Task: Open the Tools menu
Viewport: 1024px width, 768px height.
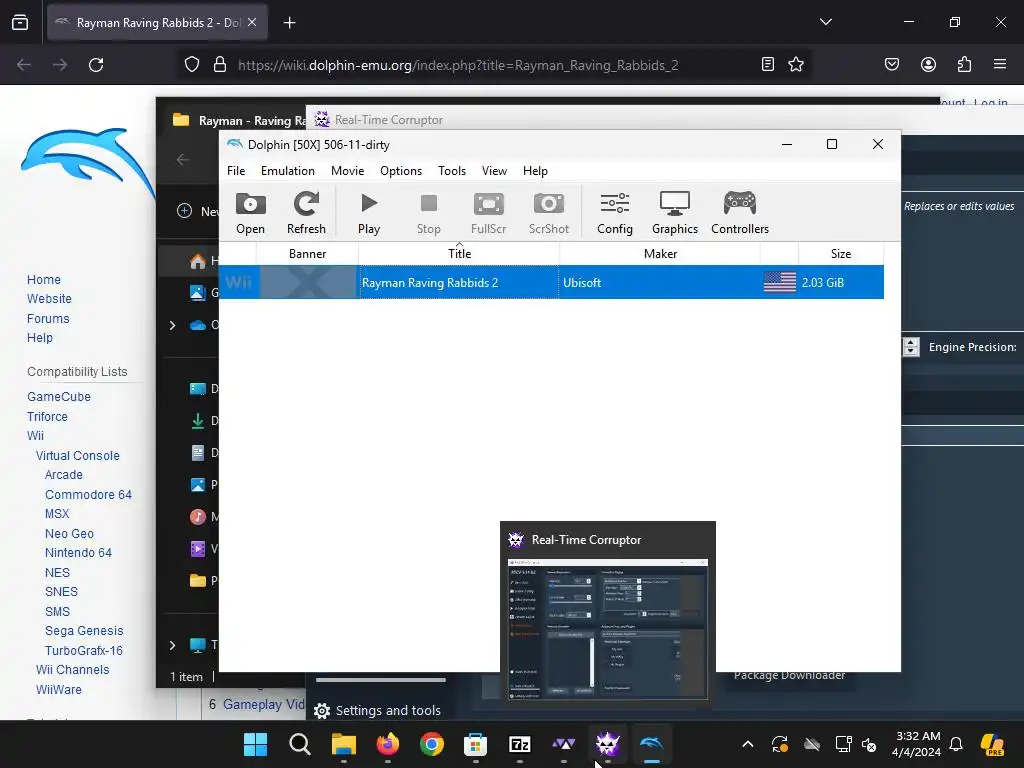Action: (452, 170)
